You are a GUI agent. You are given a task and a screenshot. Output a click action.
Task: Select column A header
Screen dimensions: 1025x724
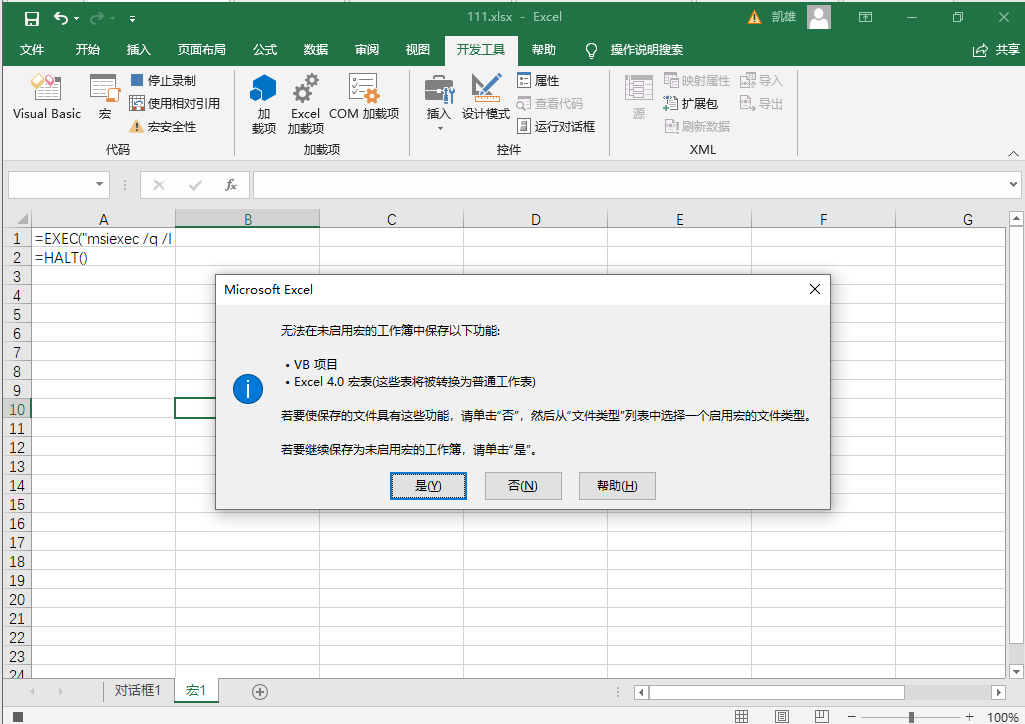tap(103, 219)
